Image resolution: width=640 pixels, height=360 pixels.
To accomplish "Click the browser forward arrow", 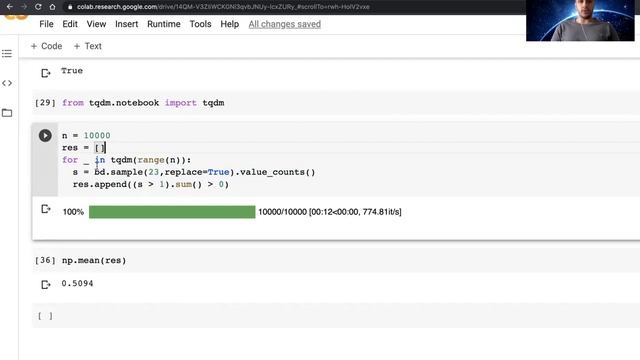I will point(24,7).
